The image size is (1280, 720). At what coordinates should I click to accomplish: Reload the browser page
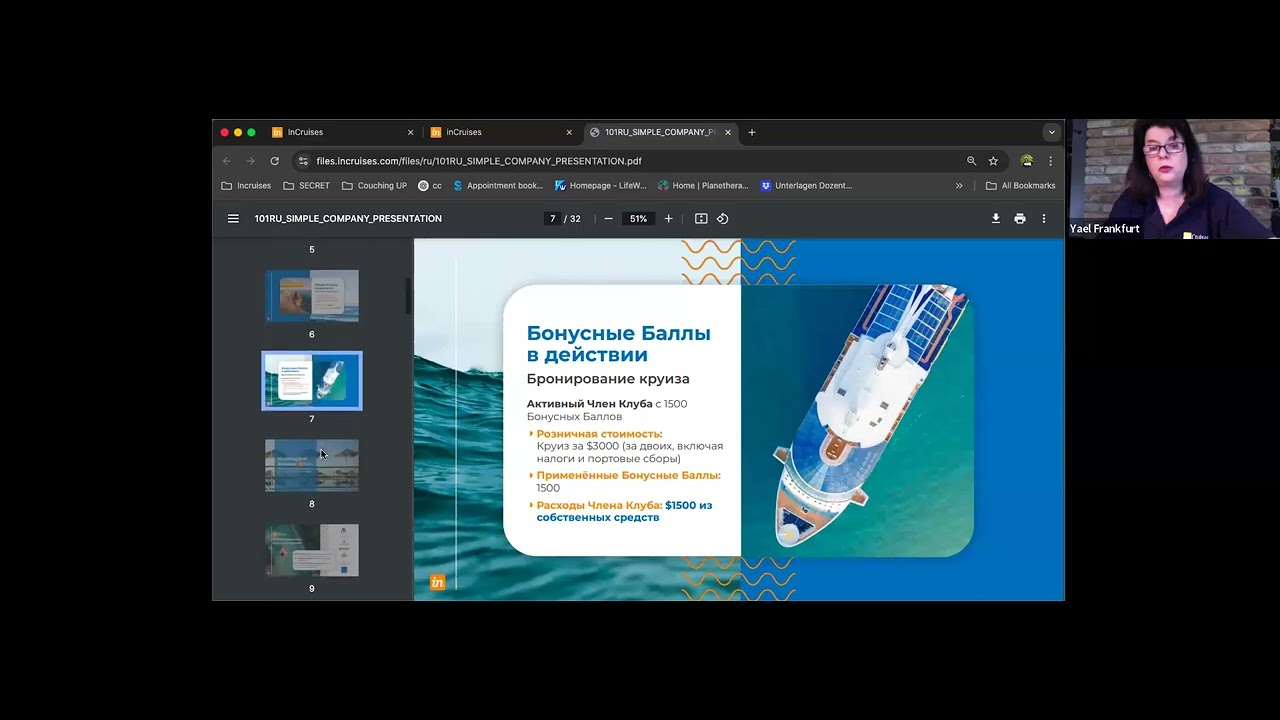pyautogui.click(x=274, y=161)
